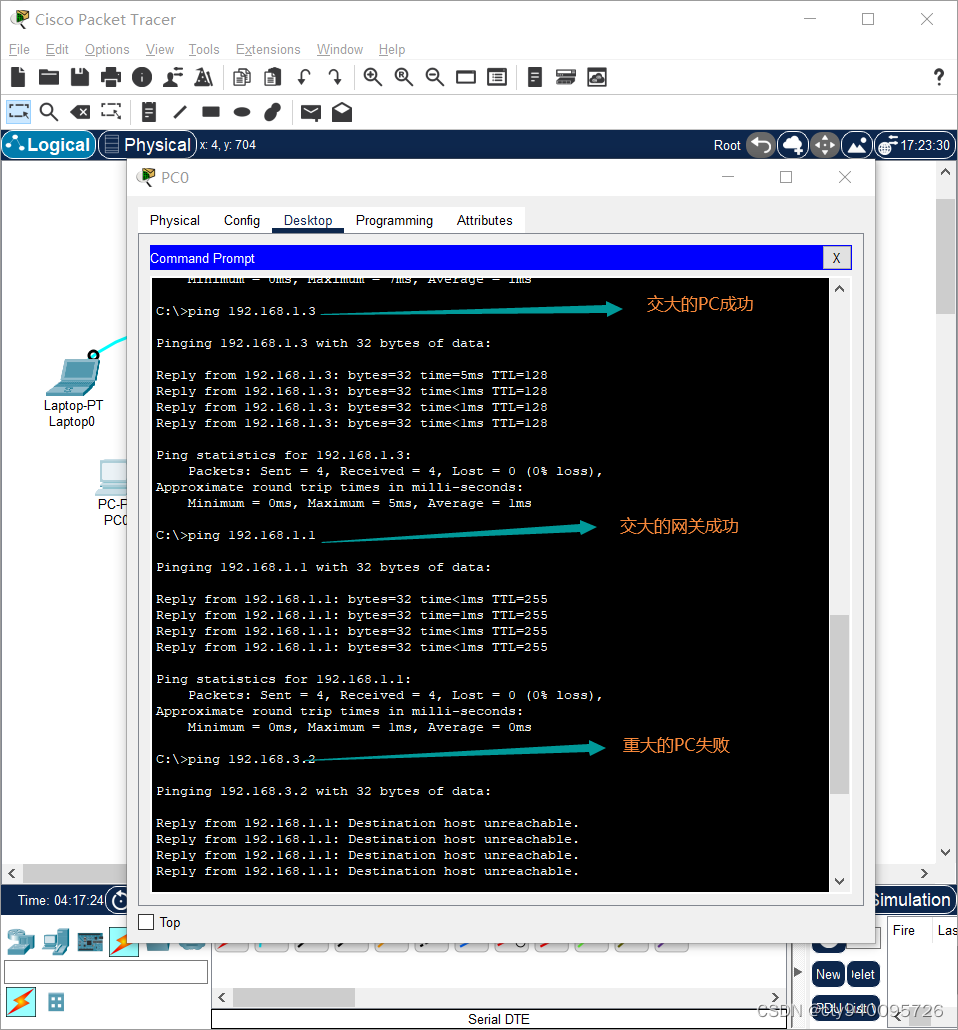
Task: Click the End Devices category icon
Action: click(56, 942)
